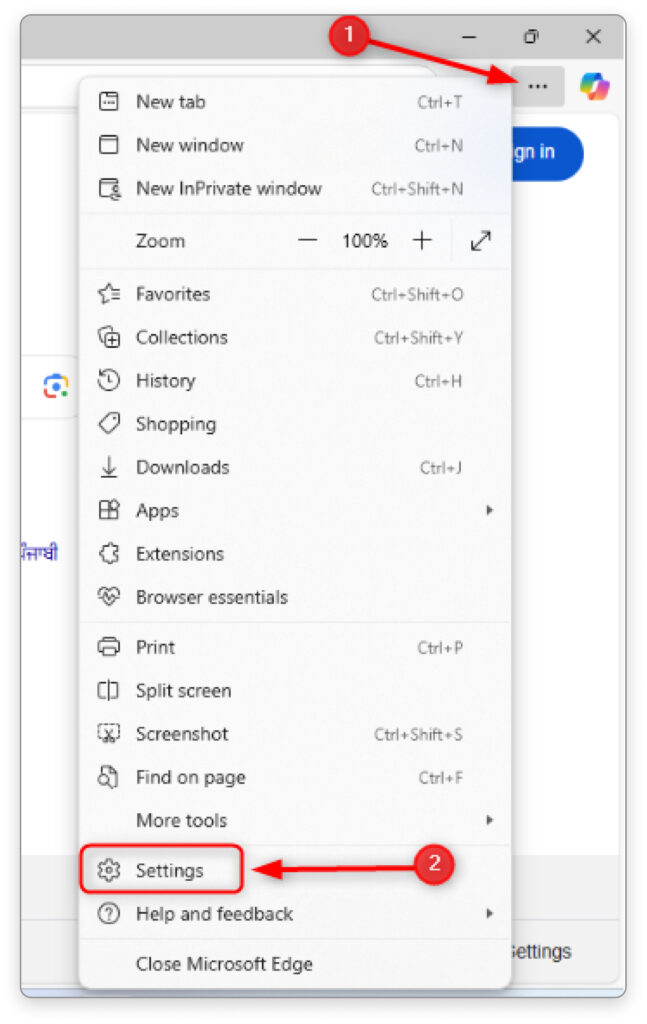
Task: Click the Downloads arrow icon
Action: click(108, 467)
